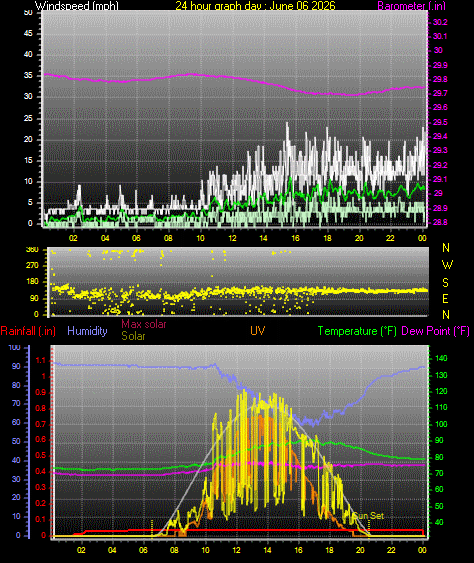This screenshot has height=563, width=474.
Task: Click the 'N' compass label at top of wind direction
Action: pyautogui.click(x=446, y=248)
